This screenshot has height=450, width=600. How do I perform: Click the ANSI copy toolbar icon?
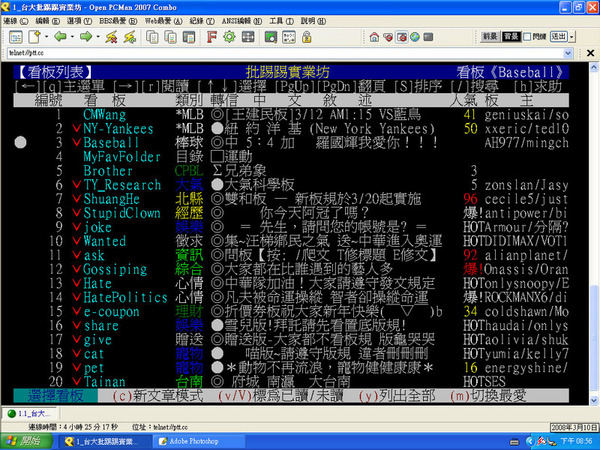170,37
